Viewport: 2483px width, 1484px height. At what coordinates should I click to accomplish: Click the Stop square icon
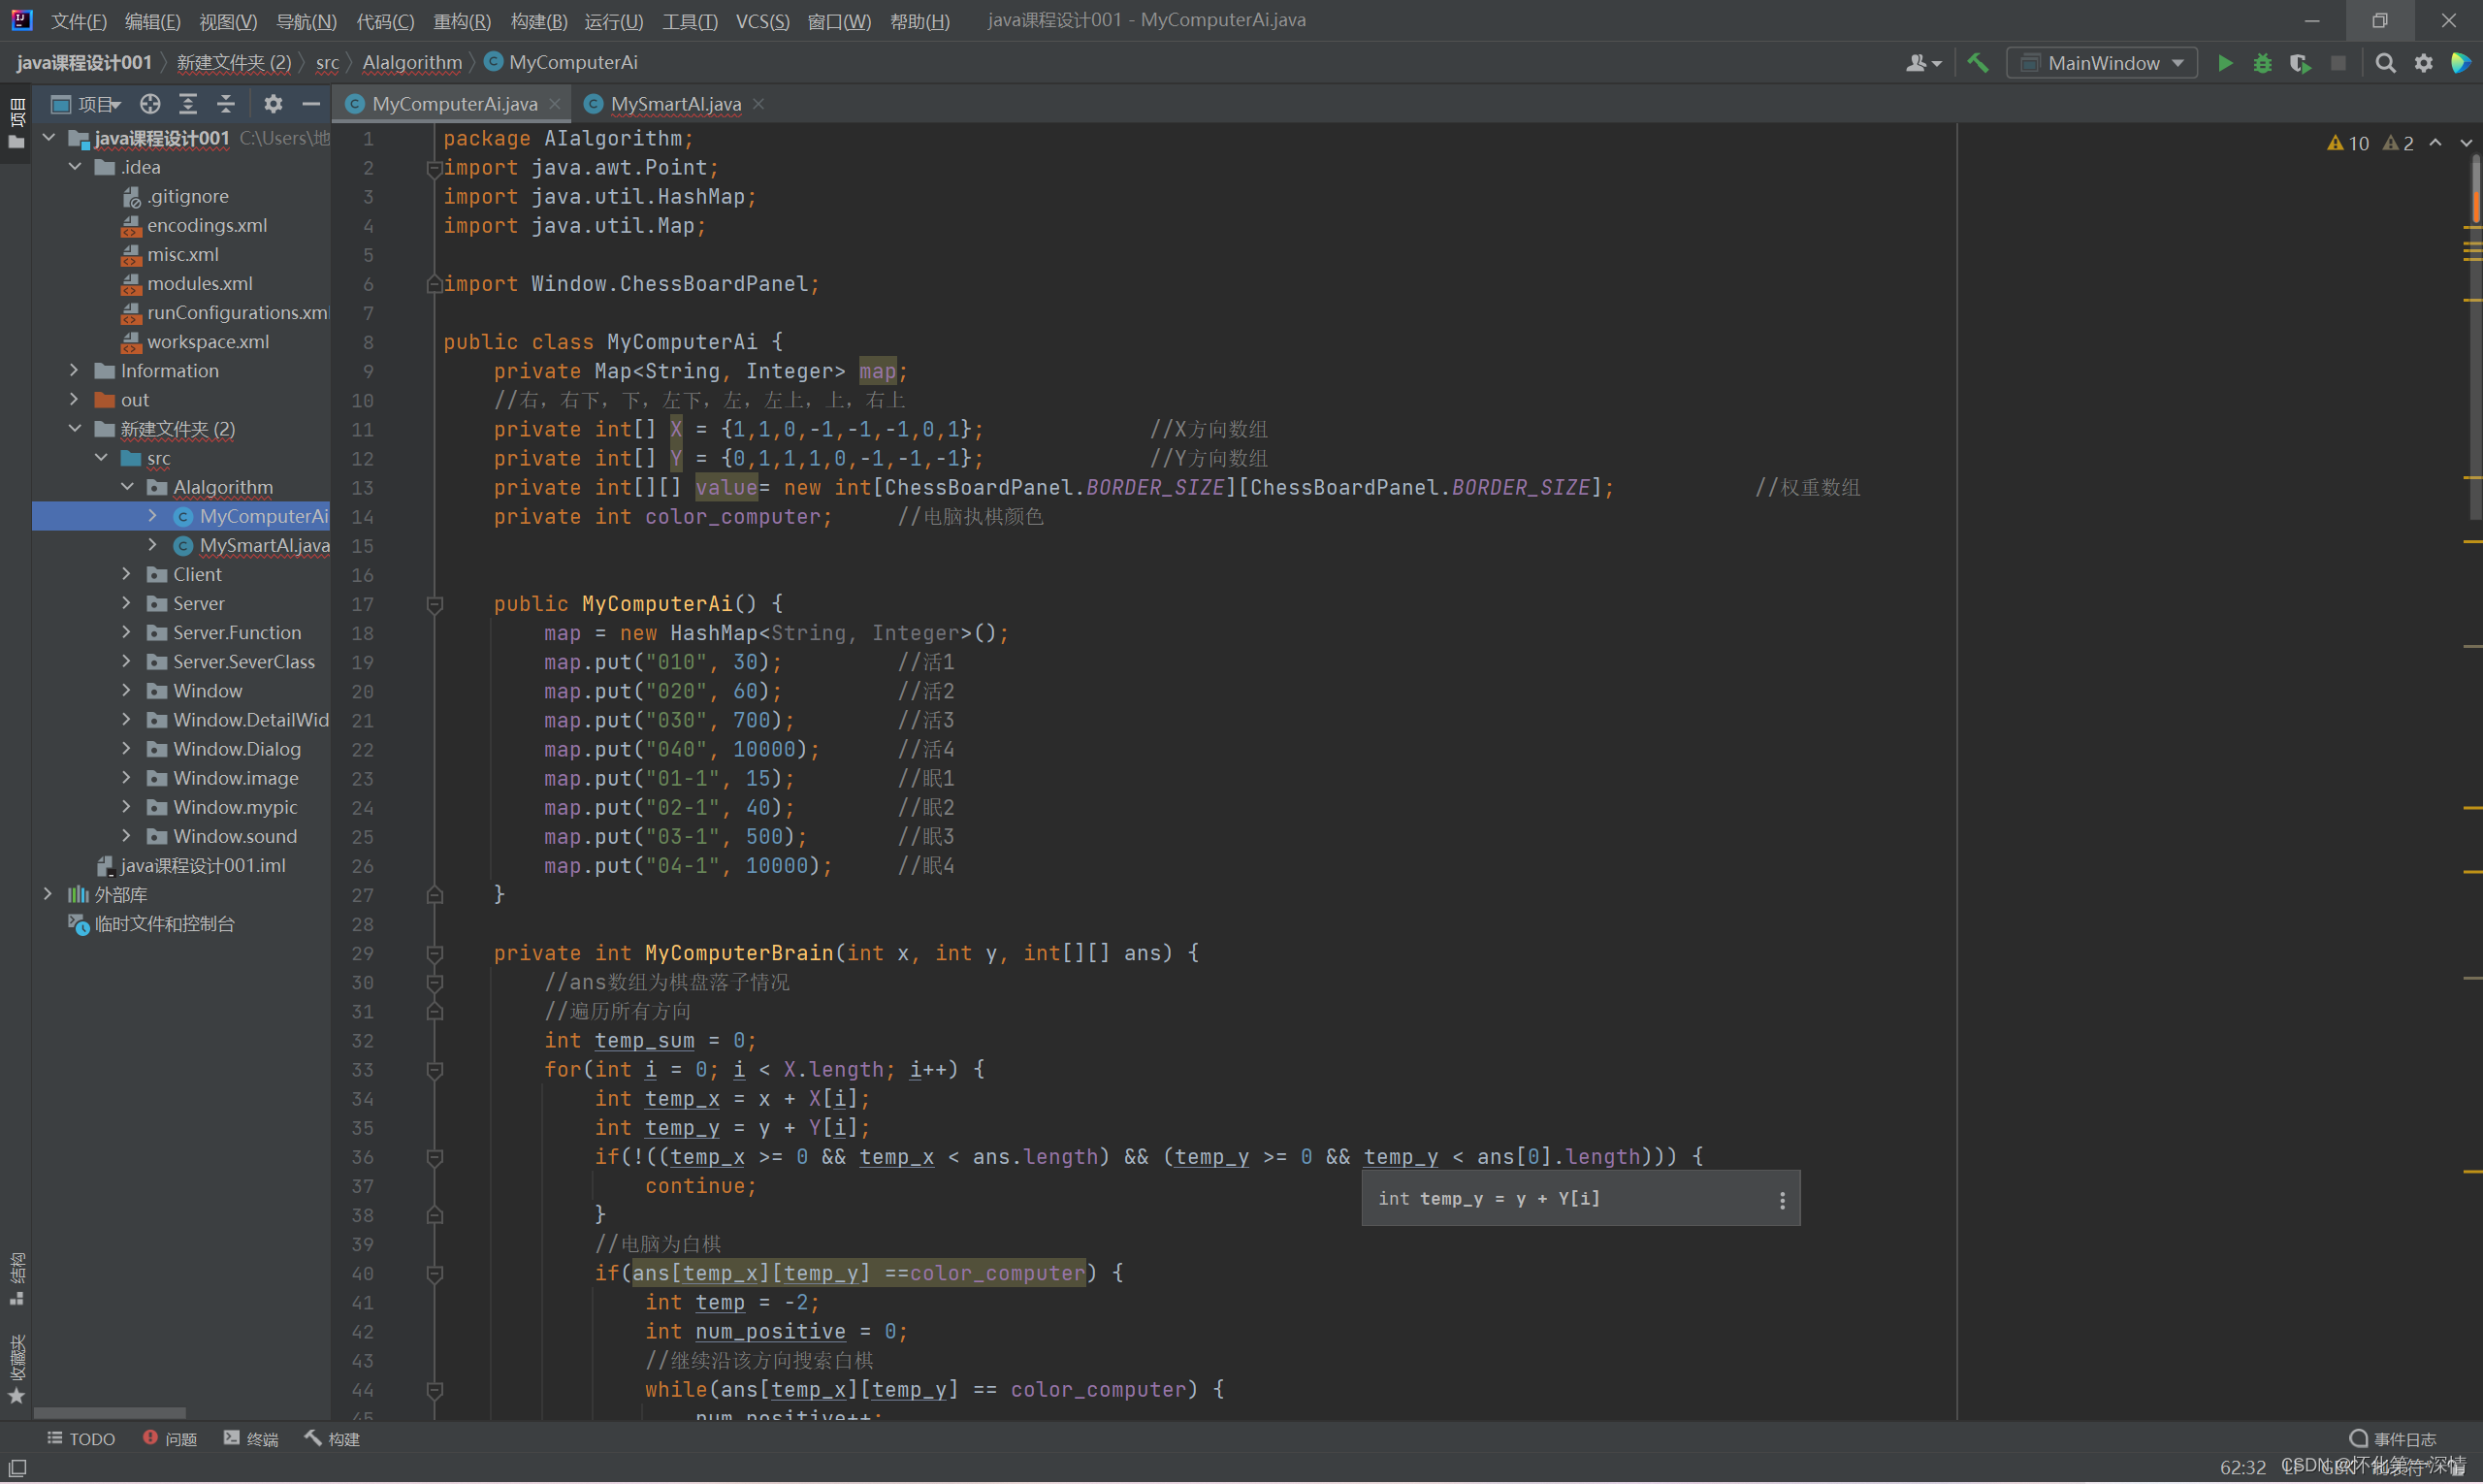(2338, 63)
